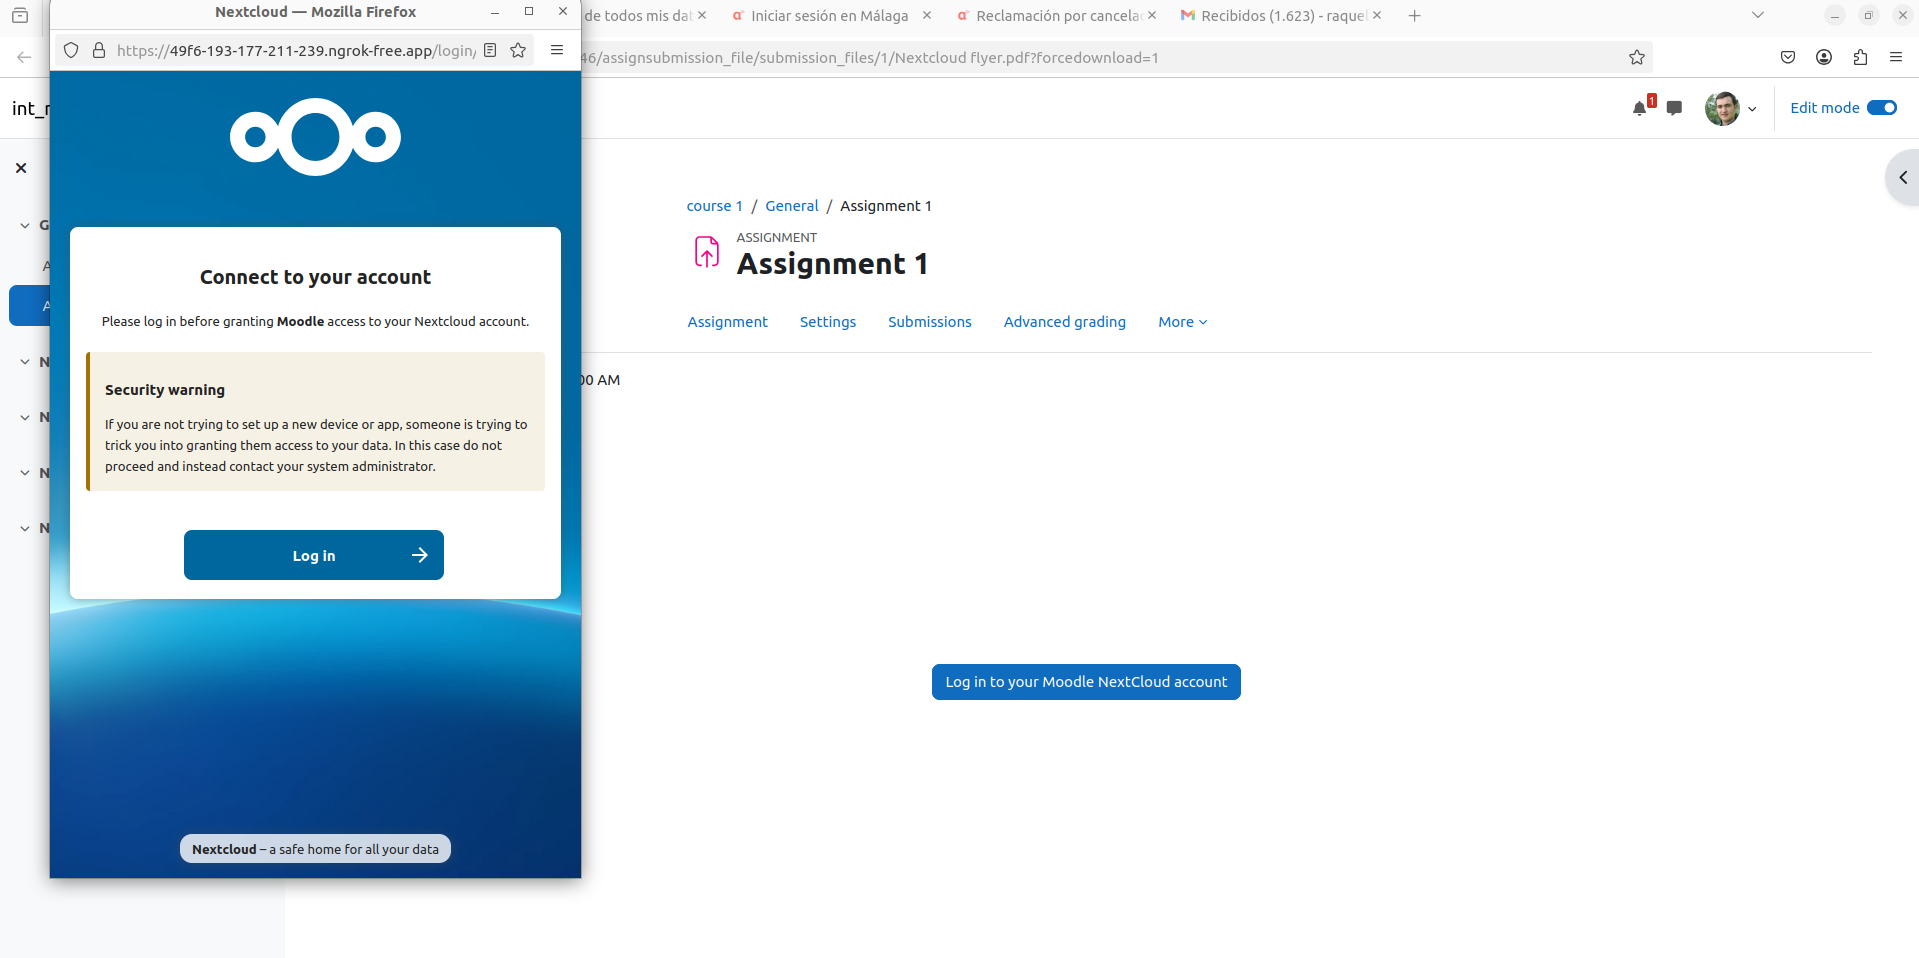Click the 'Security warning' heading
The height and width of the screenshot is (958, 1919).
[165, 390]
